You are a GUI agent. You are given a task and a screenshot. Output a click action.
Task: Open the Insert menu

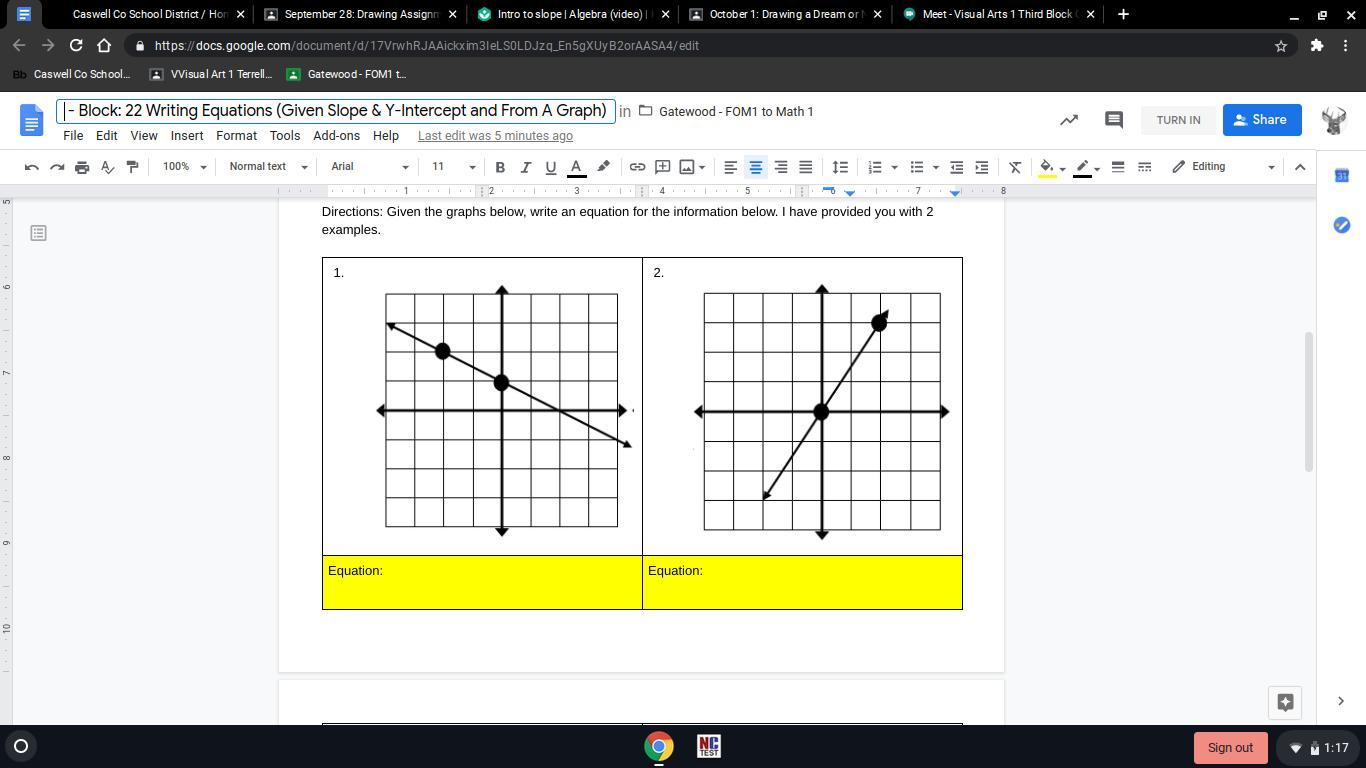pyautogui.click(x=186, y=136)
